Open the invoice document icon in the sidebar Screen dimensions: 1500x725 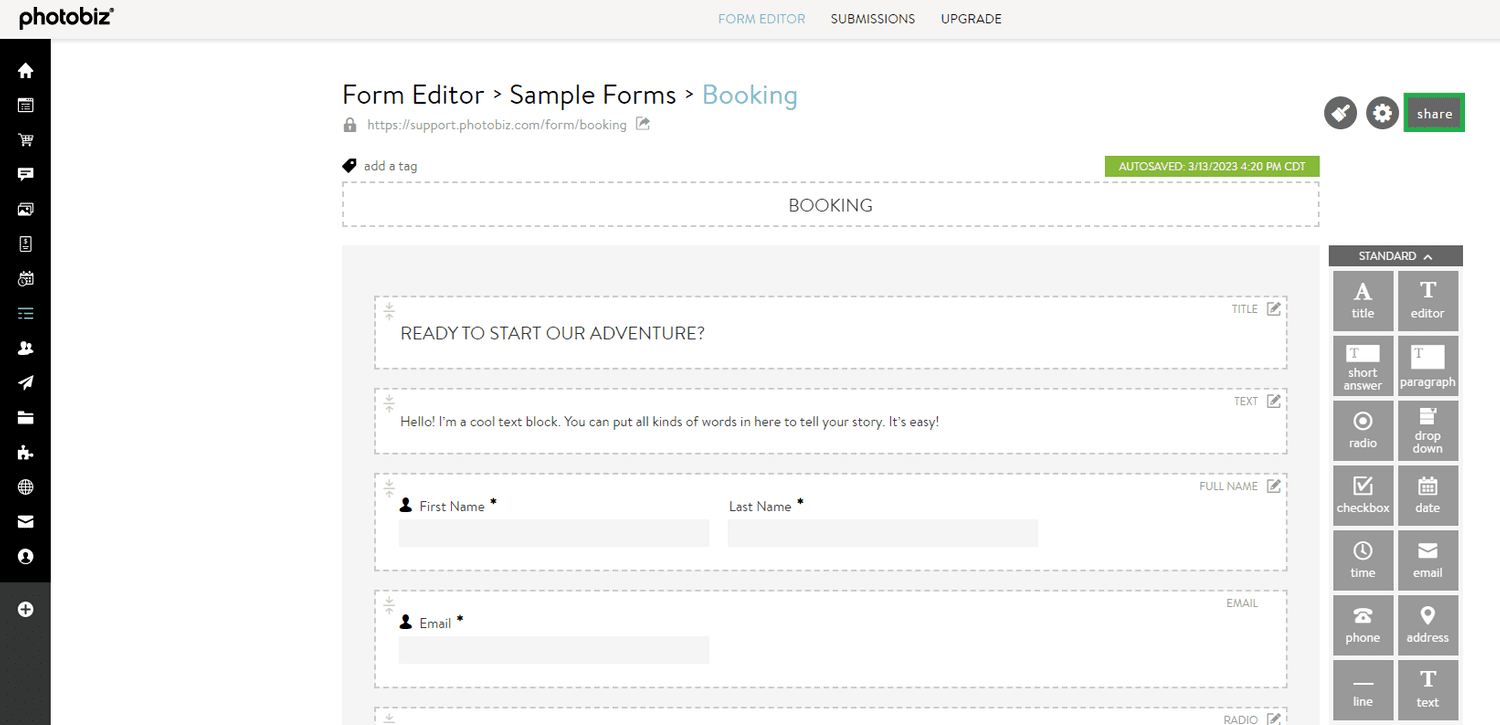coord(26,244)
